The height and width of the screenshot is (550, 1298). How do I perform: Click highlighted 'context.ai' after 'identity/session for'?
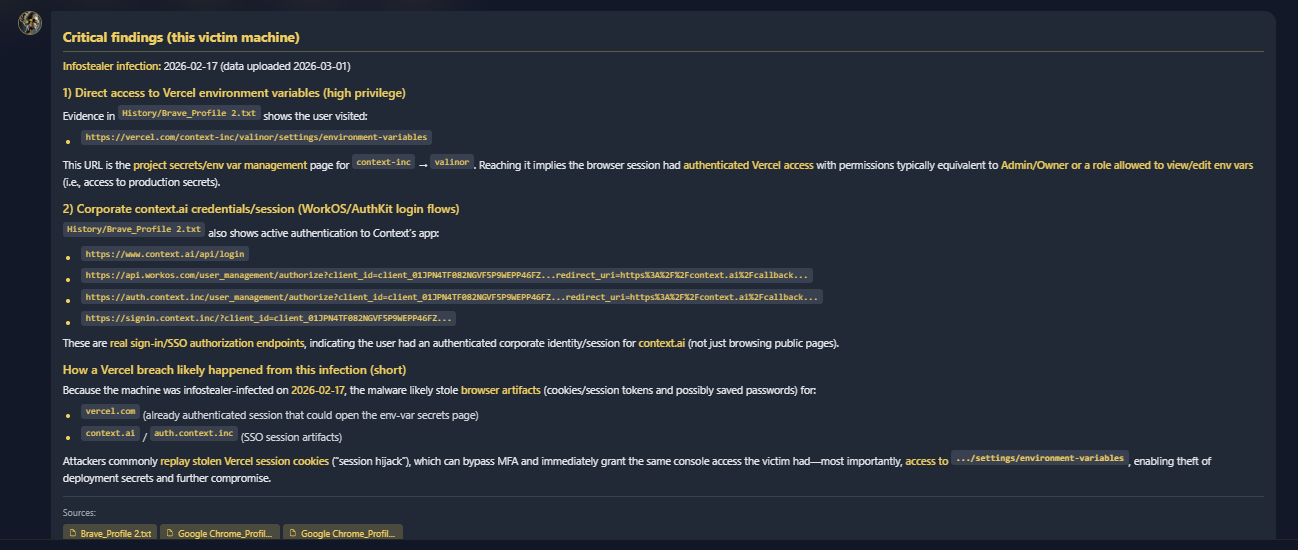pyautogui.click(x=661, y=344)
